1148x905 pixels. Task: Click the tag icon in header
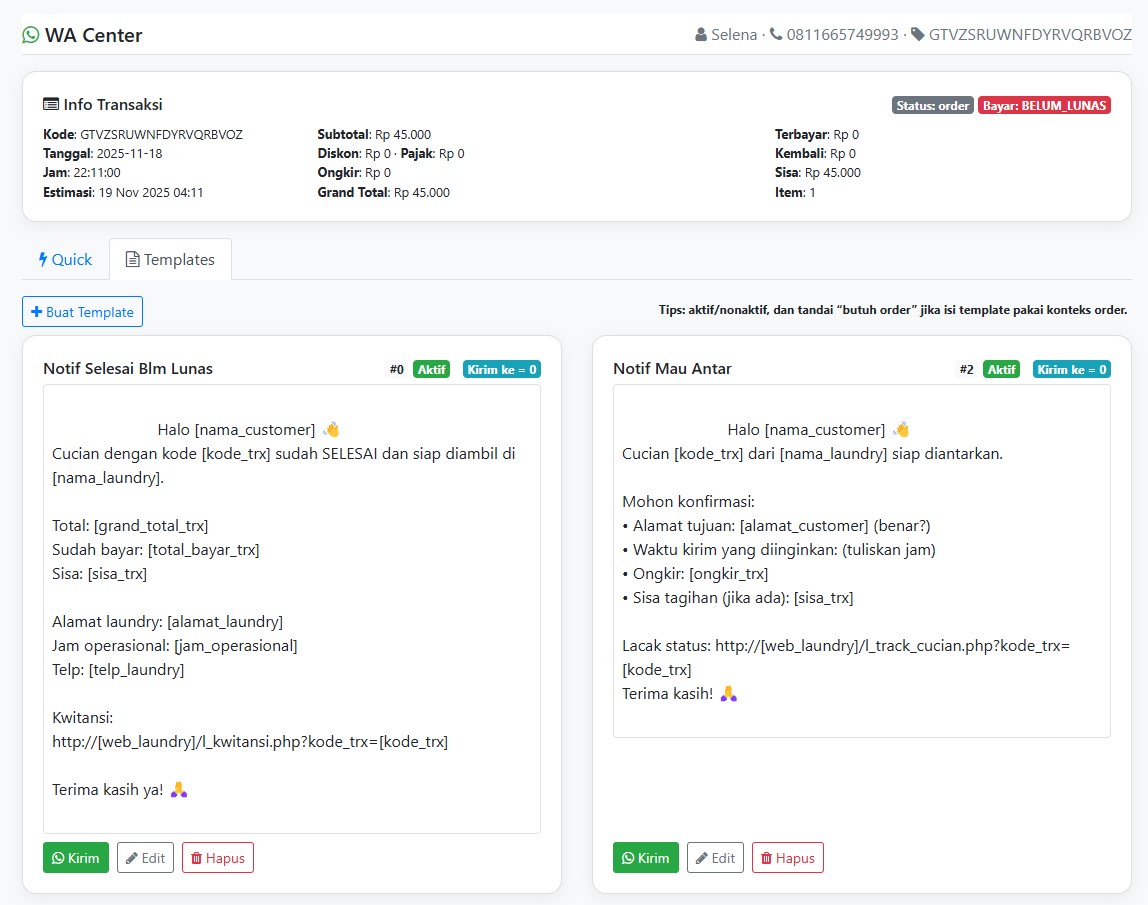[x=918, y=35]
